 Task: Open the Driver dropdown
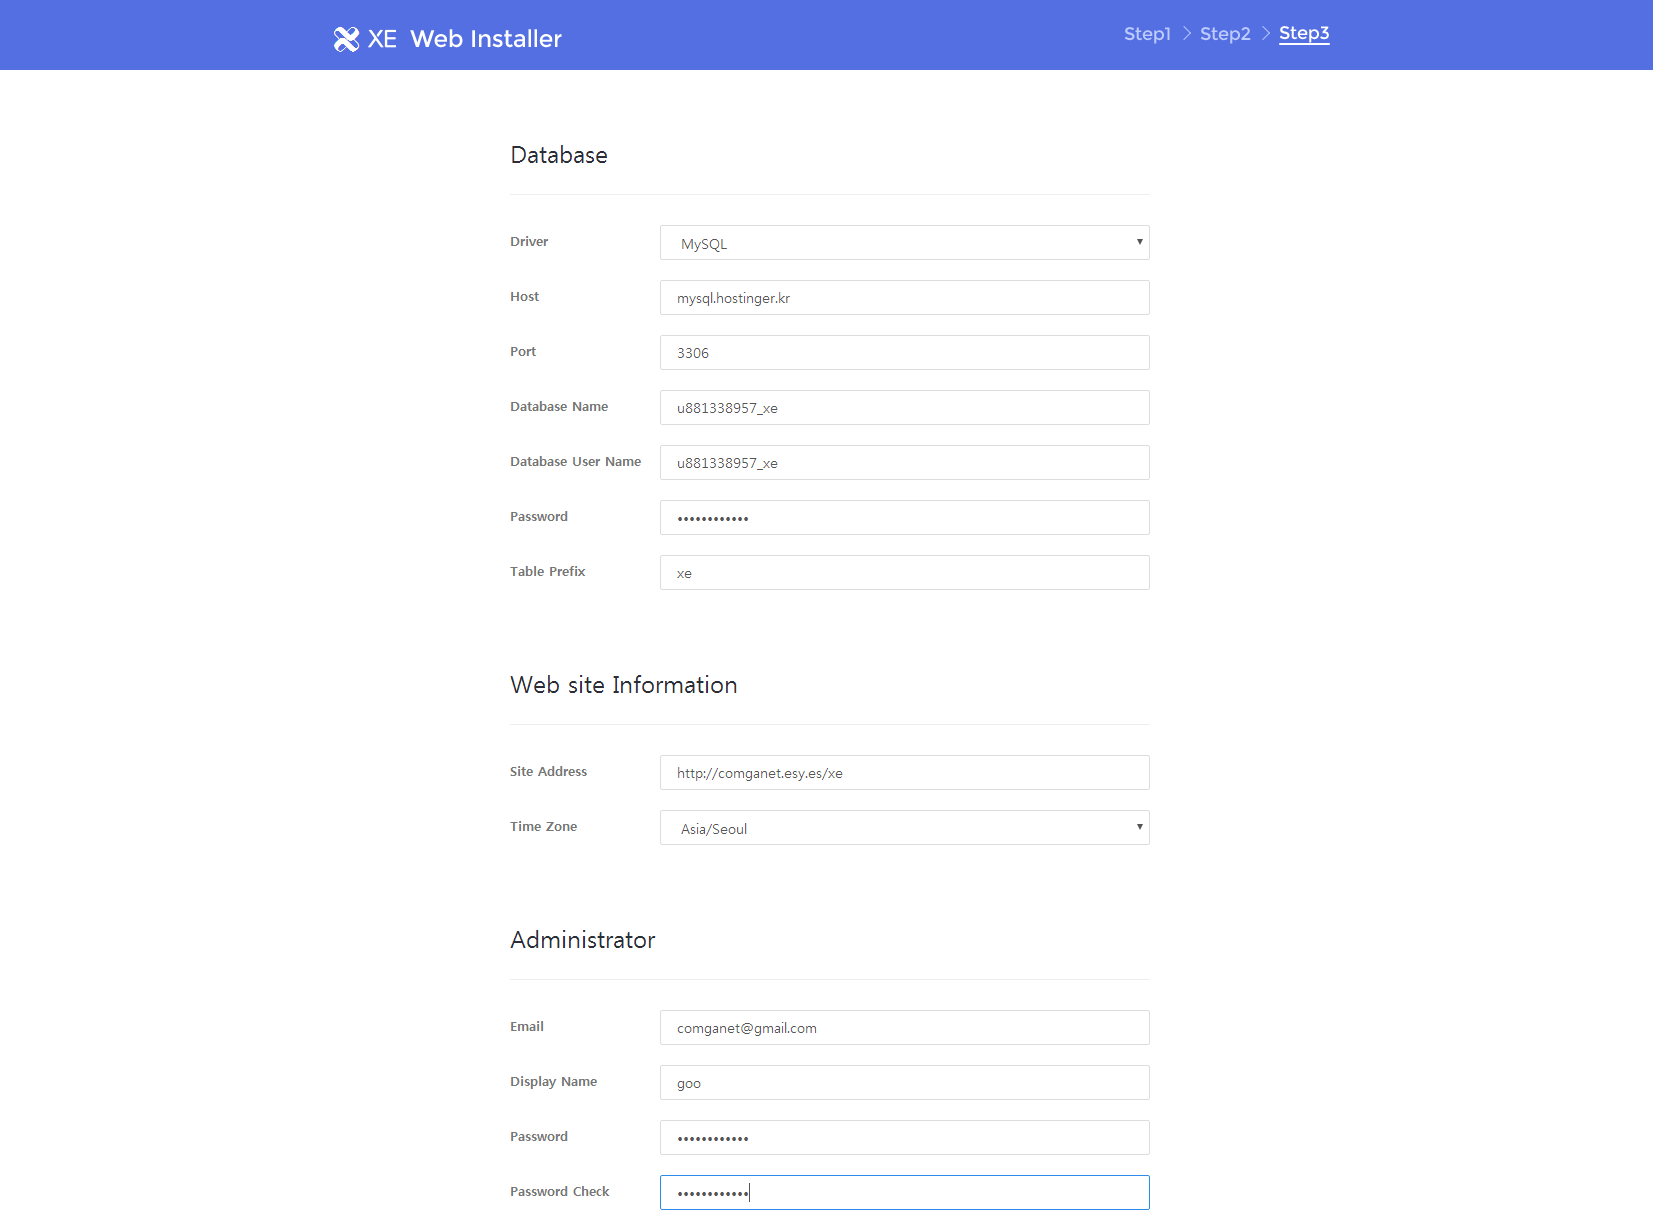pos(903,243)
